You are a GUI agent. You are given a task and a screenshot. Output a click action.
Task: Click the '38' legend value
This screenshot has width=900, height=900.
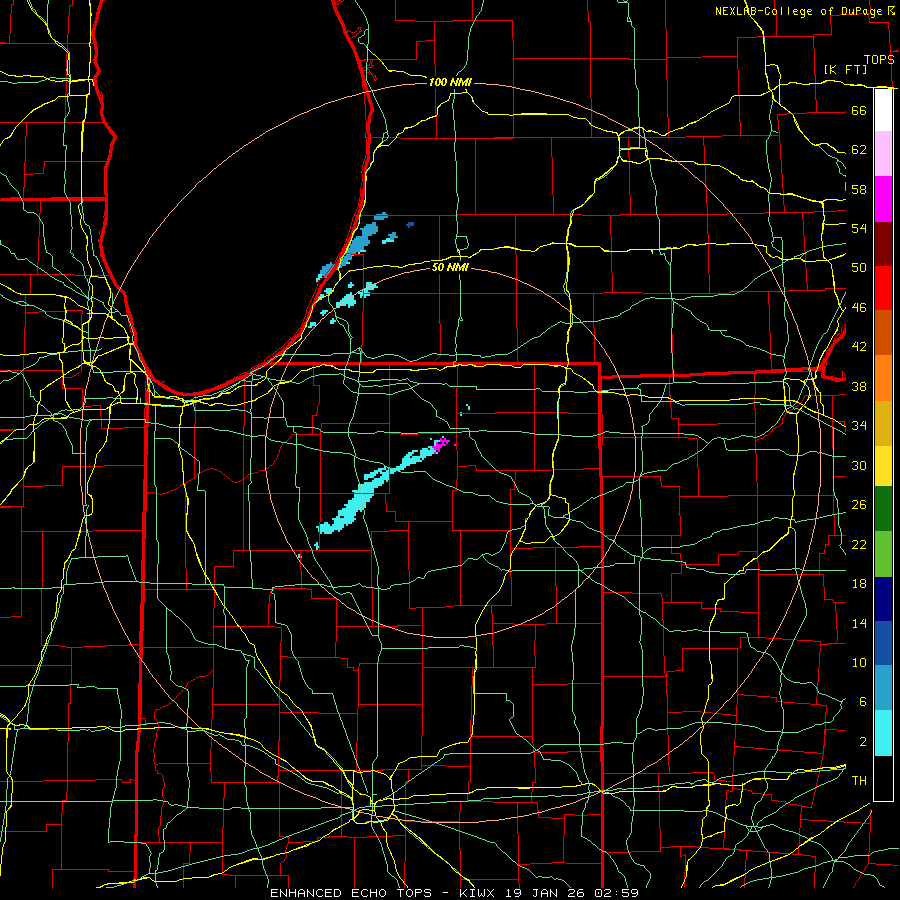pyautogui.click(x=859, y=386)
